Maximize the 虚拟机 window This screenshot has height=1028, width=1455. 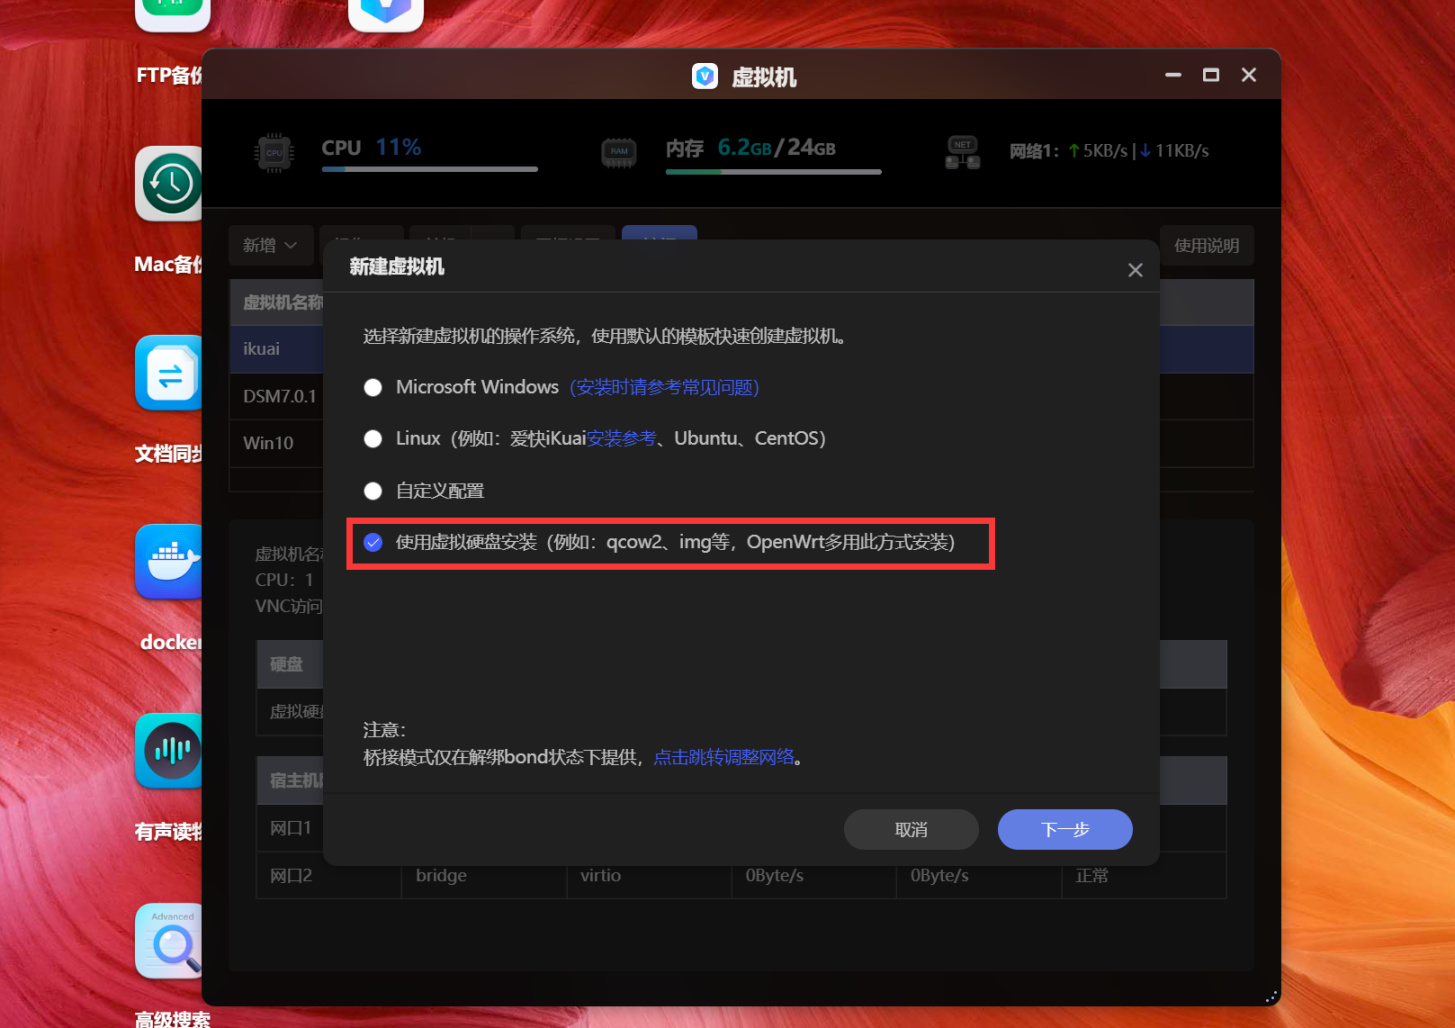[x=1211, y=75]
